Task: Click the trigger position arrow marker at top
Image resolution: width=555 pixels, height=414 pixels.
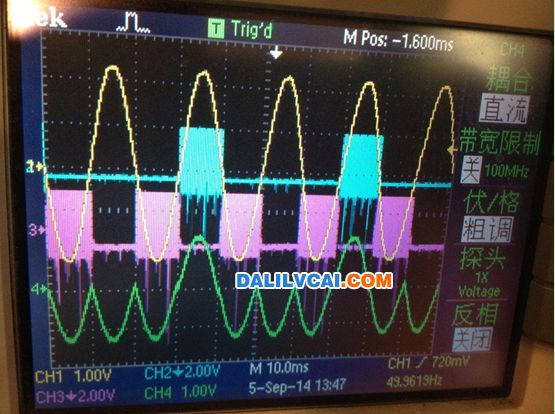Action: coord(276,53)
